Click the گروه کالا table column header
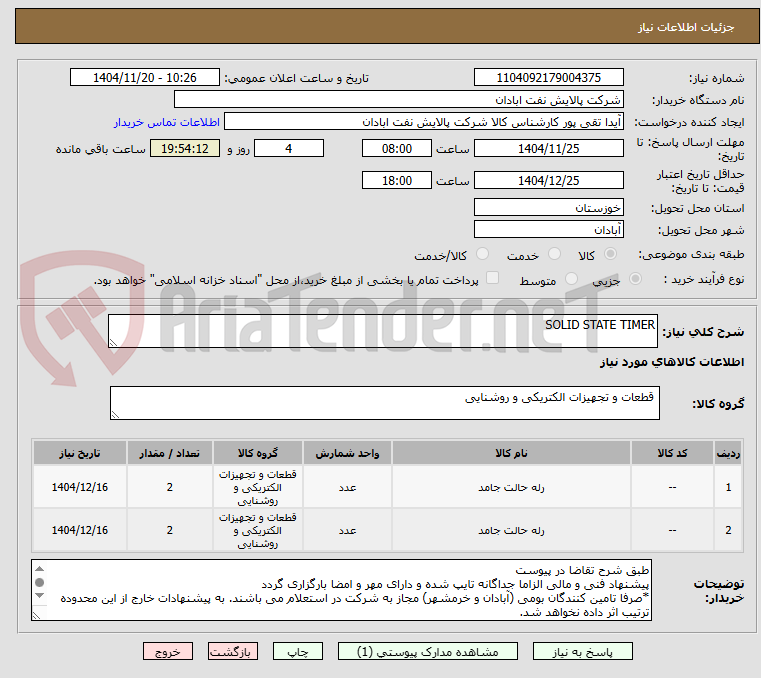 [x=257, y=453]
